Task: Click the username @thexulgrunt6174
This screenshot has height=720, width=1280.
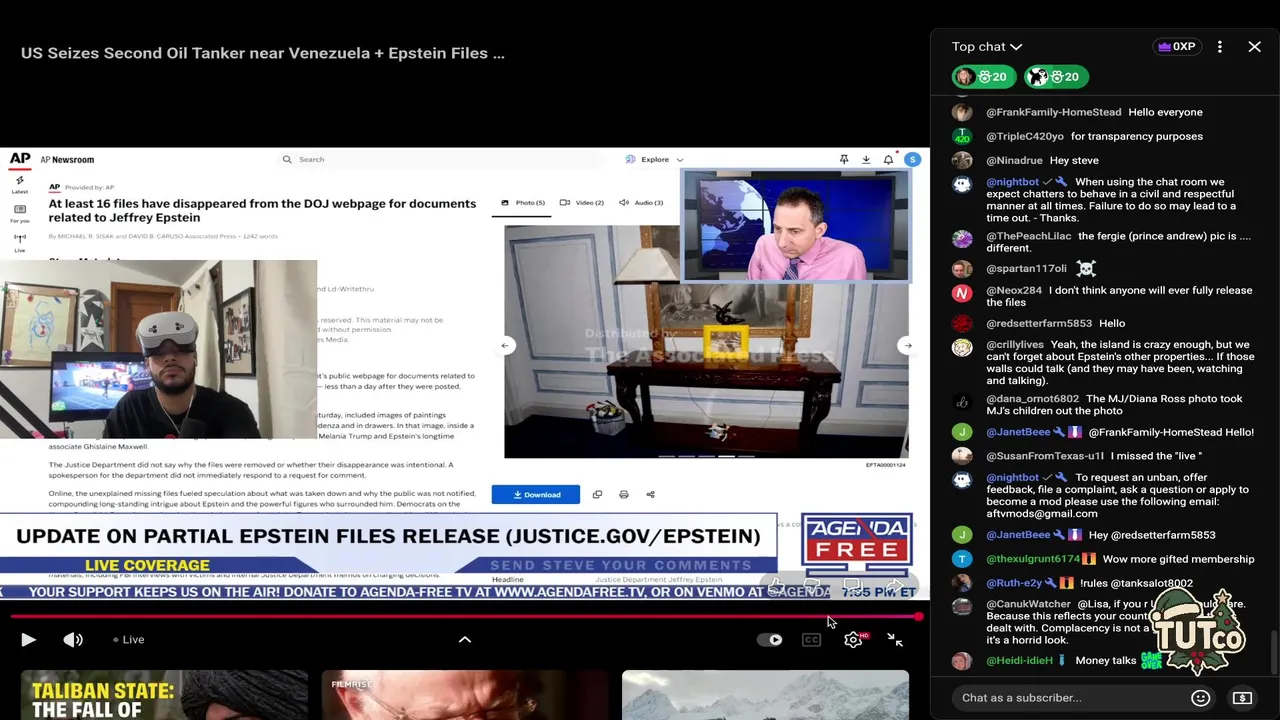Action: coord(1033,559)
